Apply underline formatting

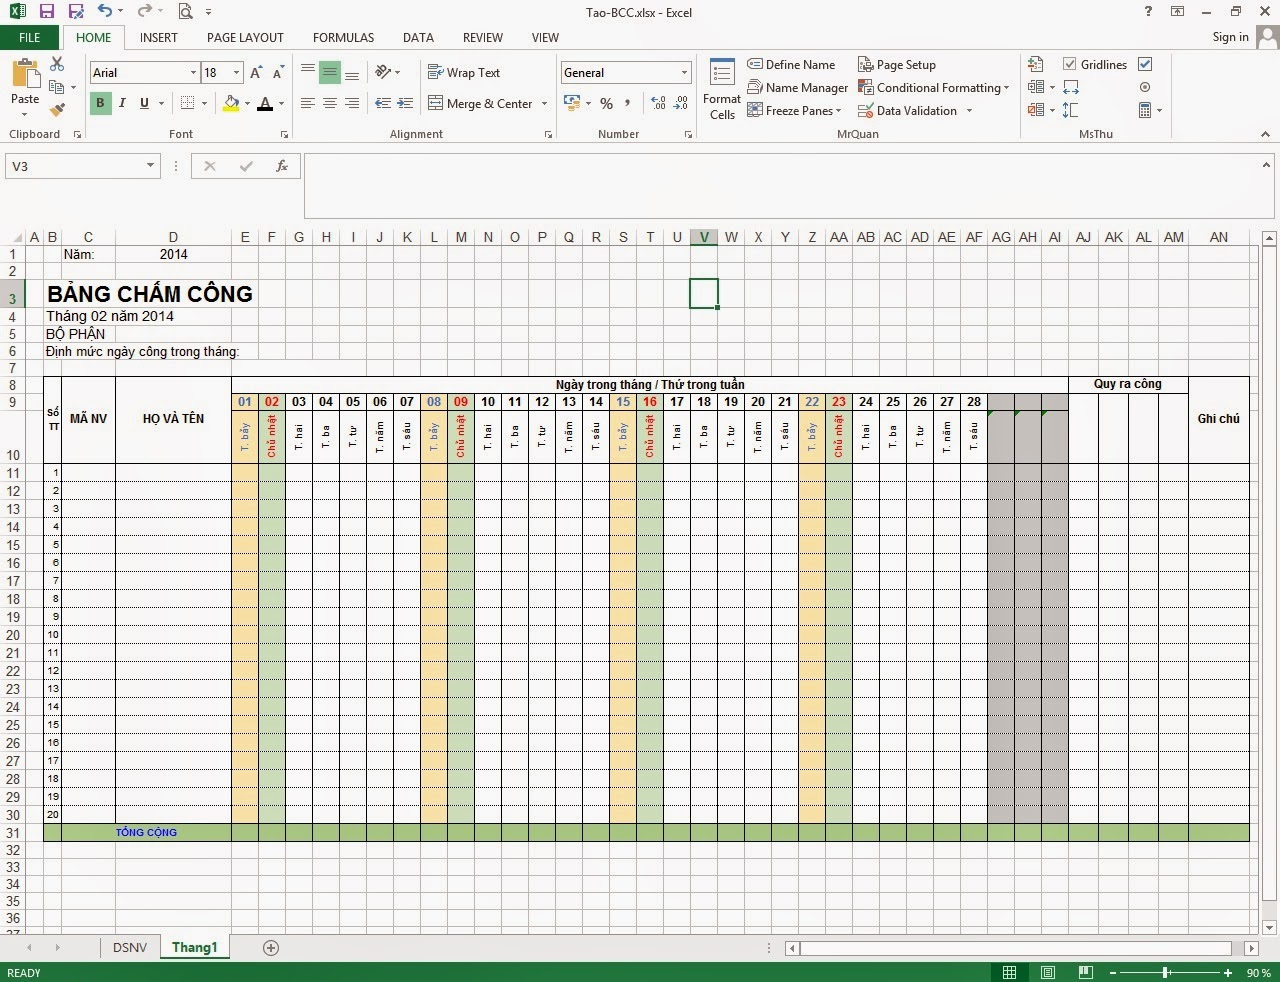[x=144, y=103]
